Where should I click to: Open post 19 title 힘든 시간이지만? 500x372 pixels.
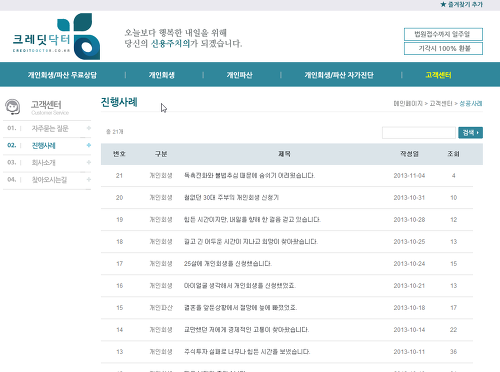(252, 220)
